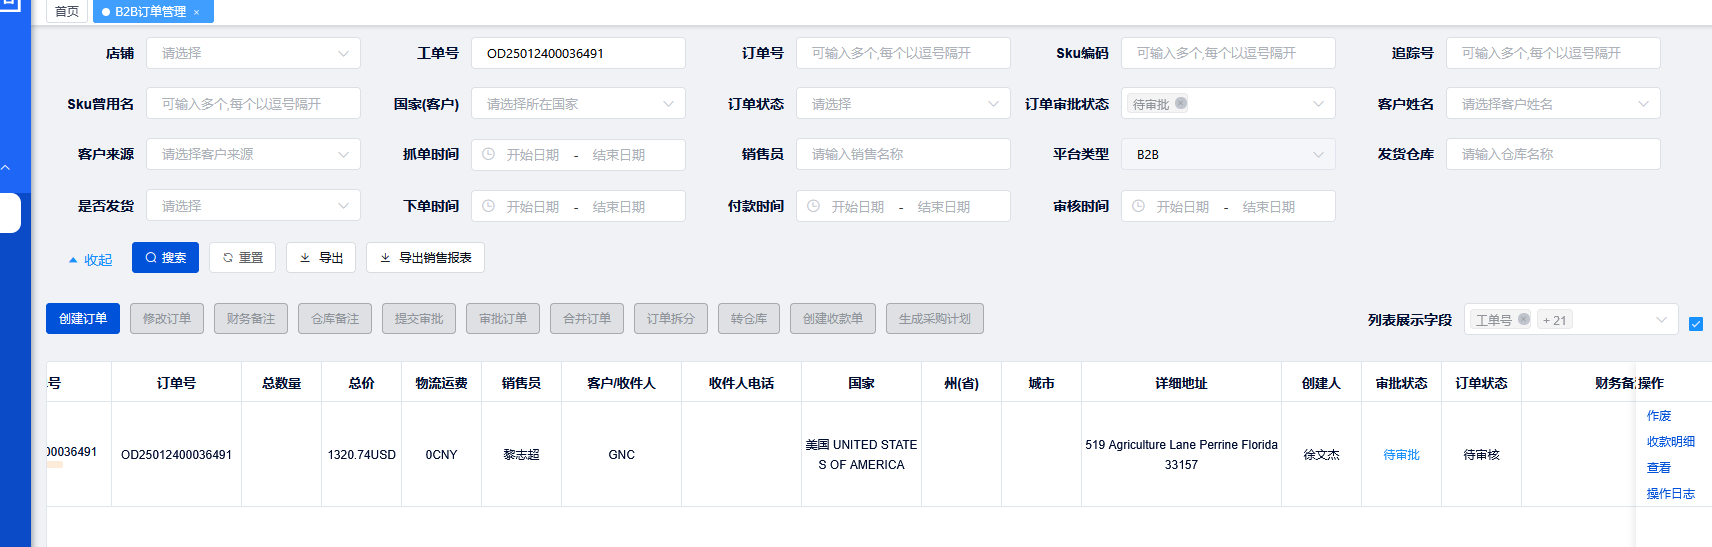Click the 工单号 input field
This screenshot has height=547, width=1712.
tap(578, 53)
